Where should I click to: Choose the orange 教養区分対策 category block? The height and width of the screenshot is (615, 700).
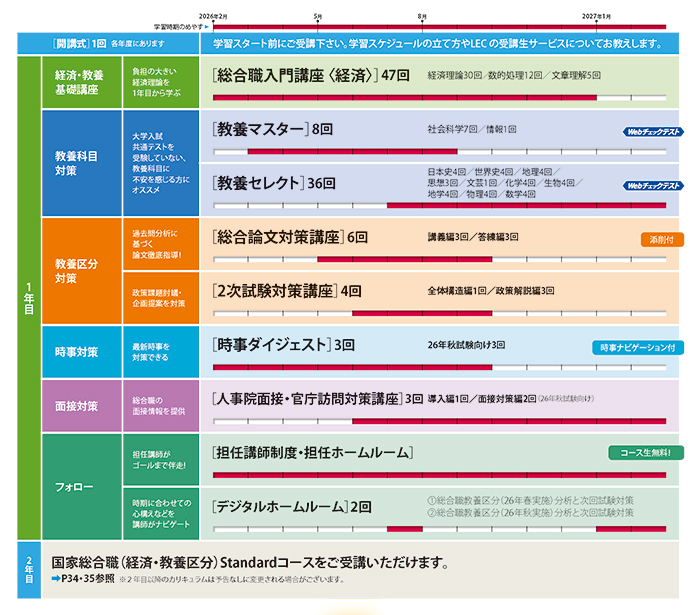pyautogui.click(x=77, y=270)
